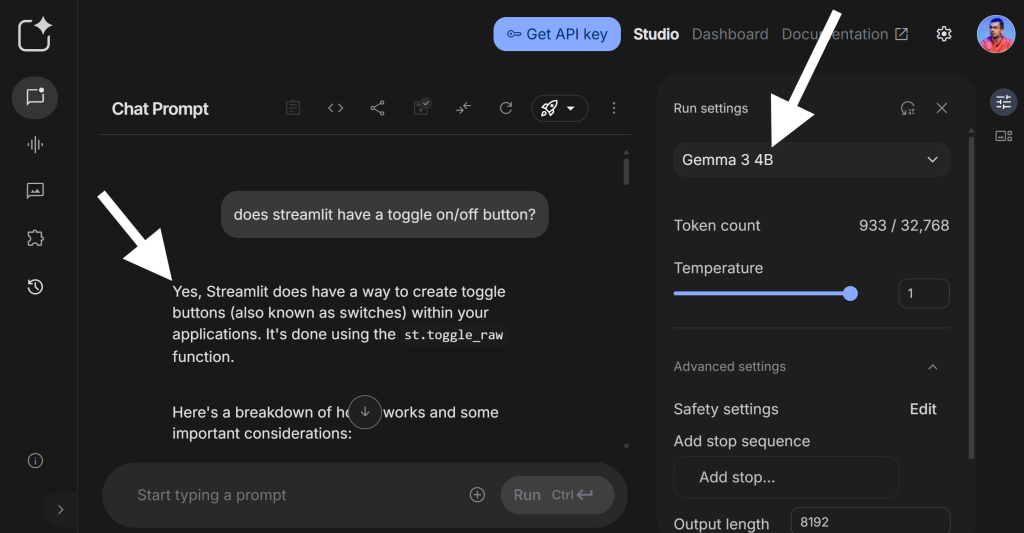Open the three-dot more options menu

pyautogui.click(x=614, y=108)
